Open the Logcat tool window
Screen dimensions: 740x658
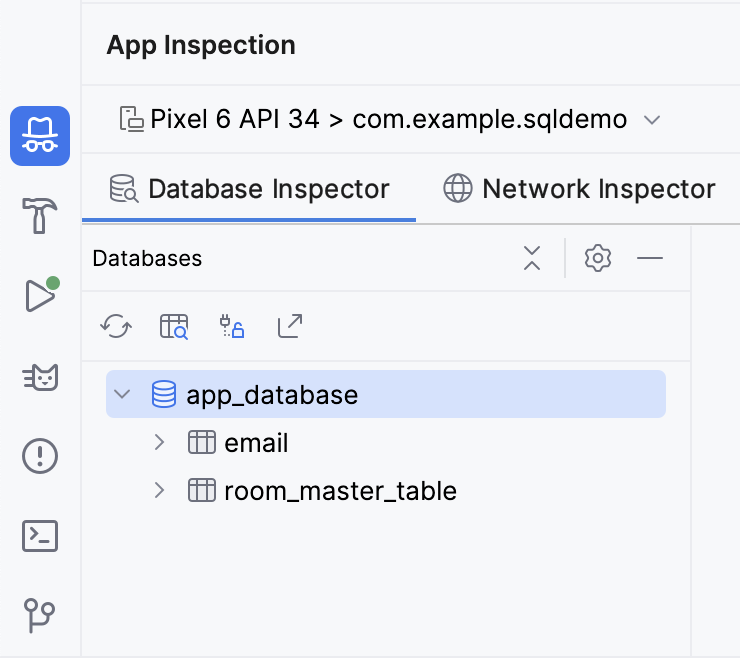(40, 376)
